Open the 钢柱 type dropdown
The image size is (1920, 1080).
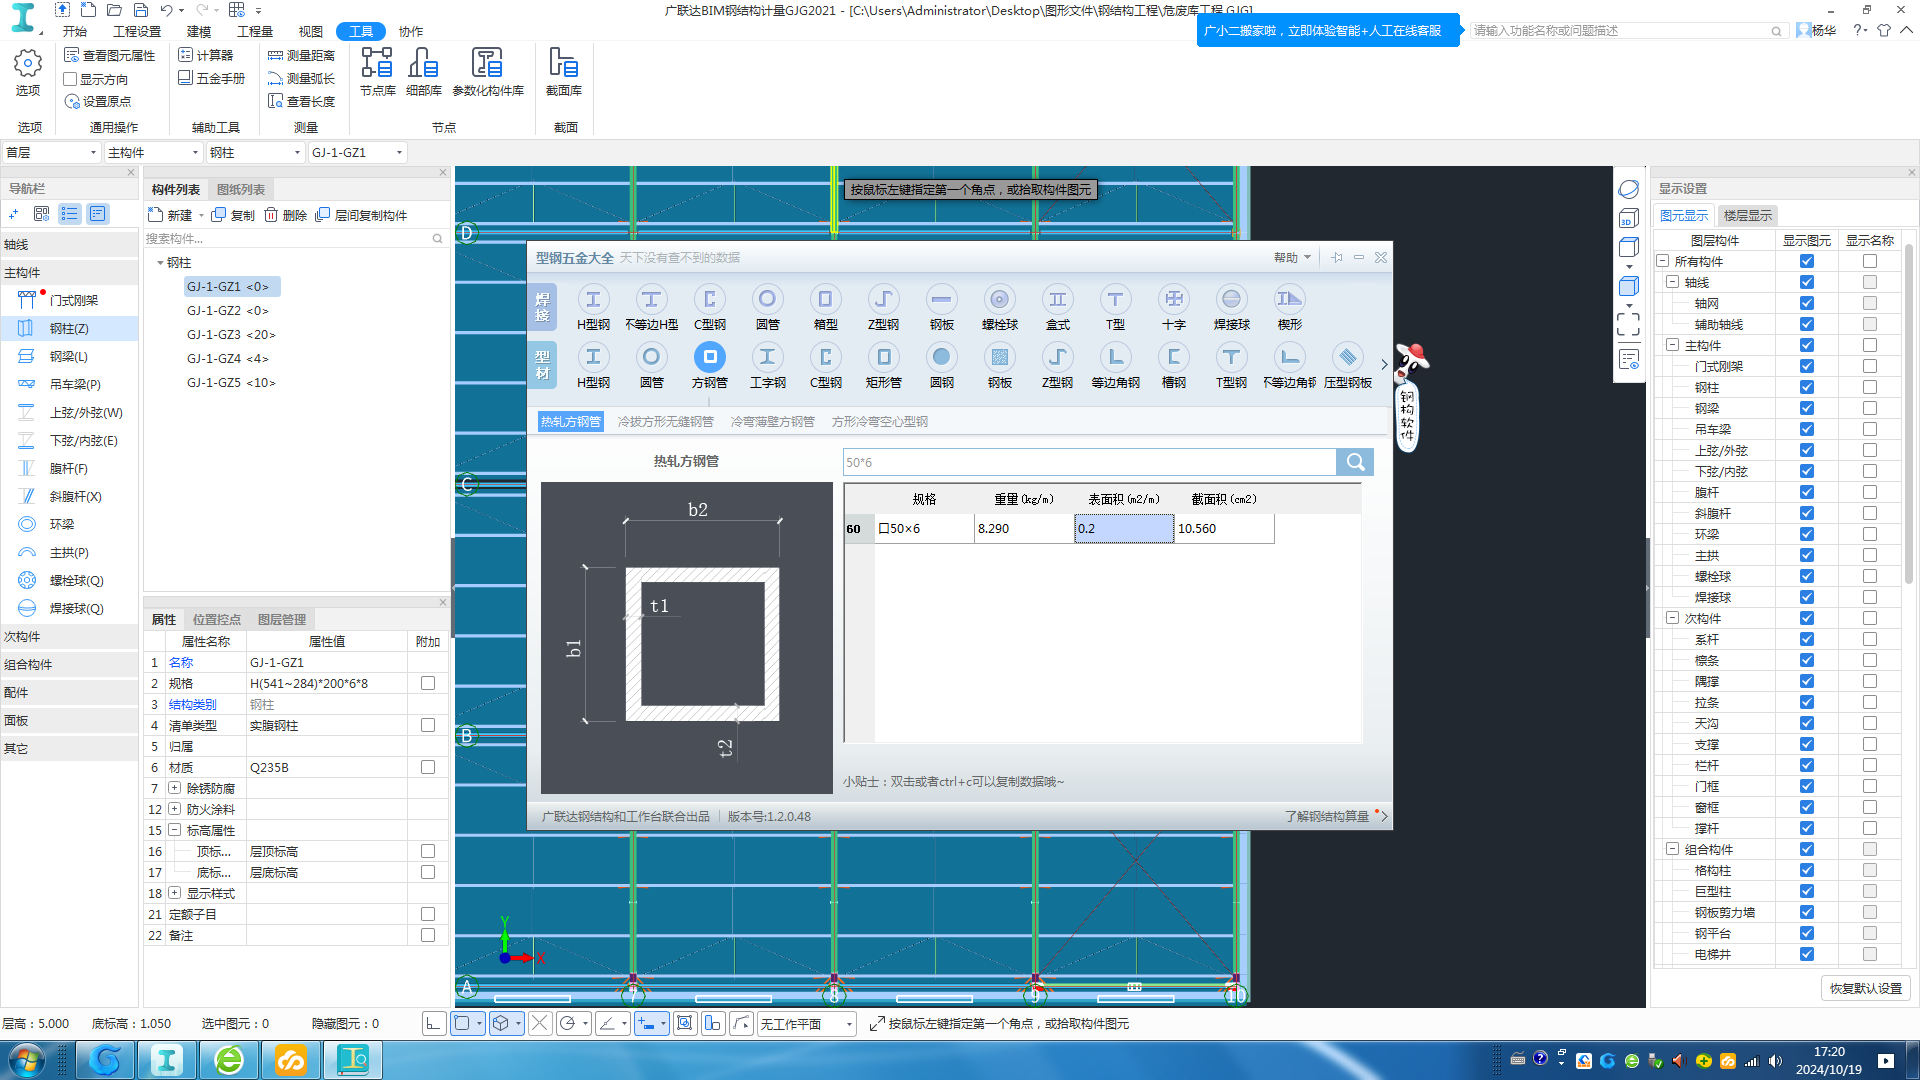coord(255,152)
